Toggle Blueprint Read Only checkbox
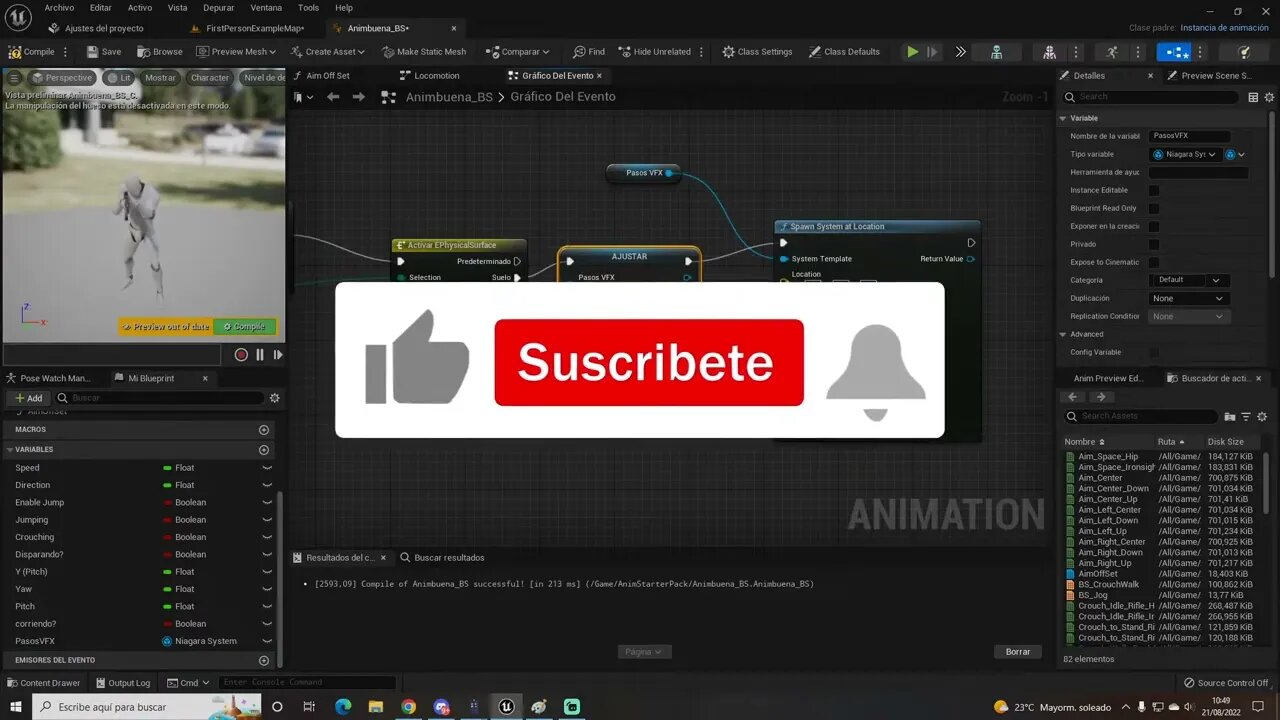 1154,208
